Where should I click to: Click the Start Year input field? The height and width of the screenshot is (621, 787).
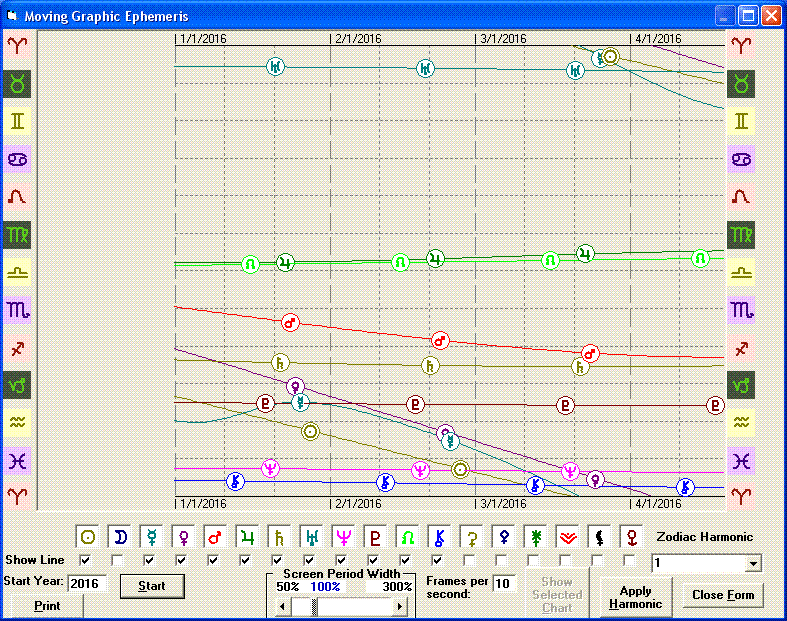tap(87, 583)
